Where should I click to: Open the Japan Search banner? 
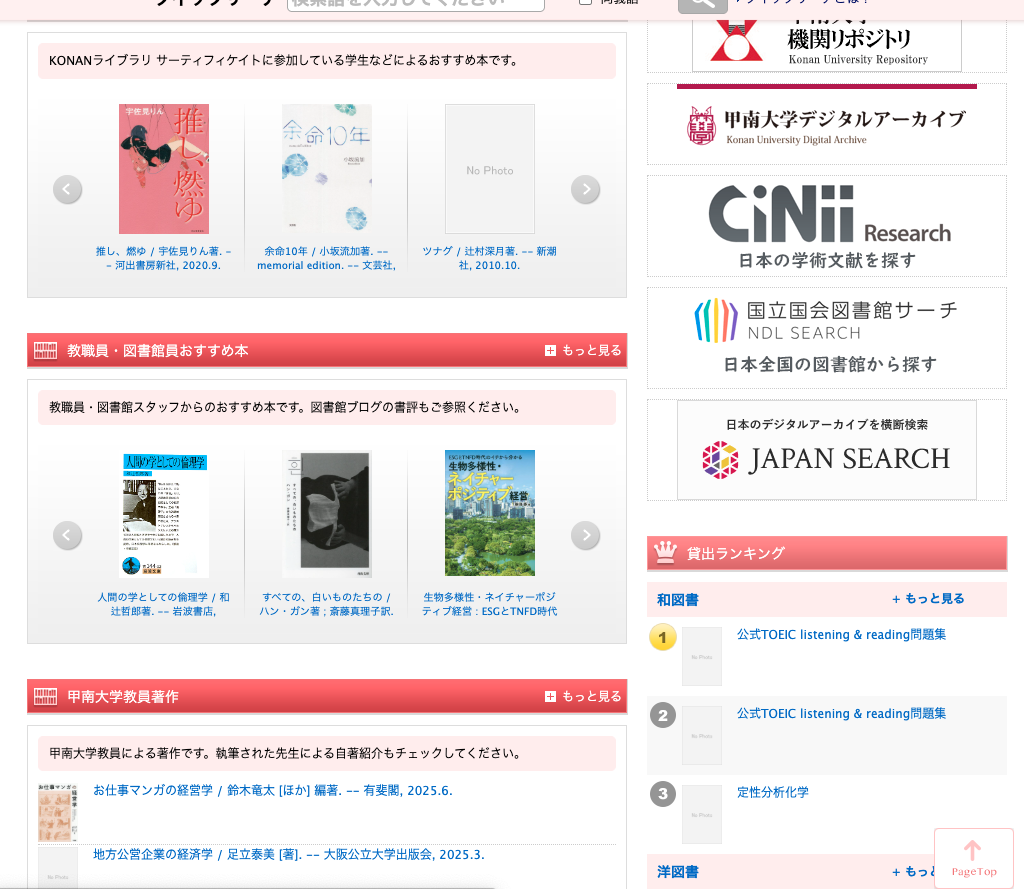point(827,450)
